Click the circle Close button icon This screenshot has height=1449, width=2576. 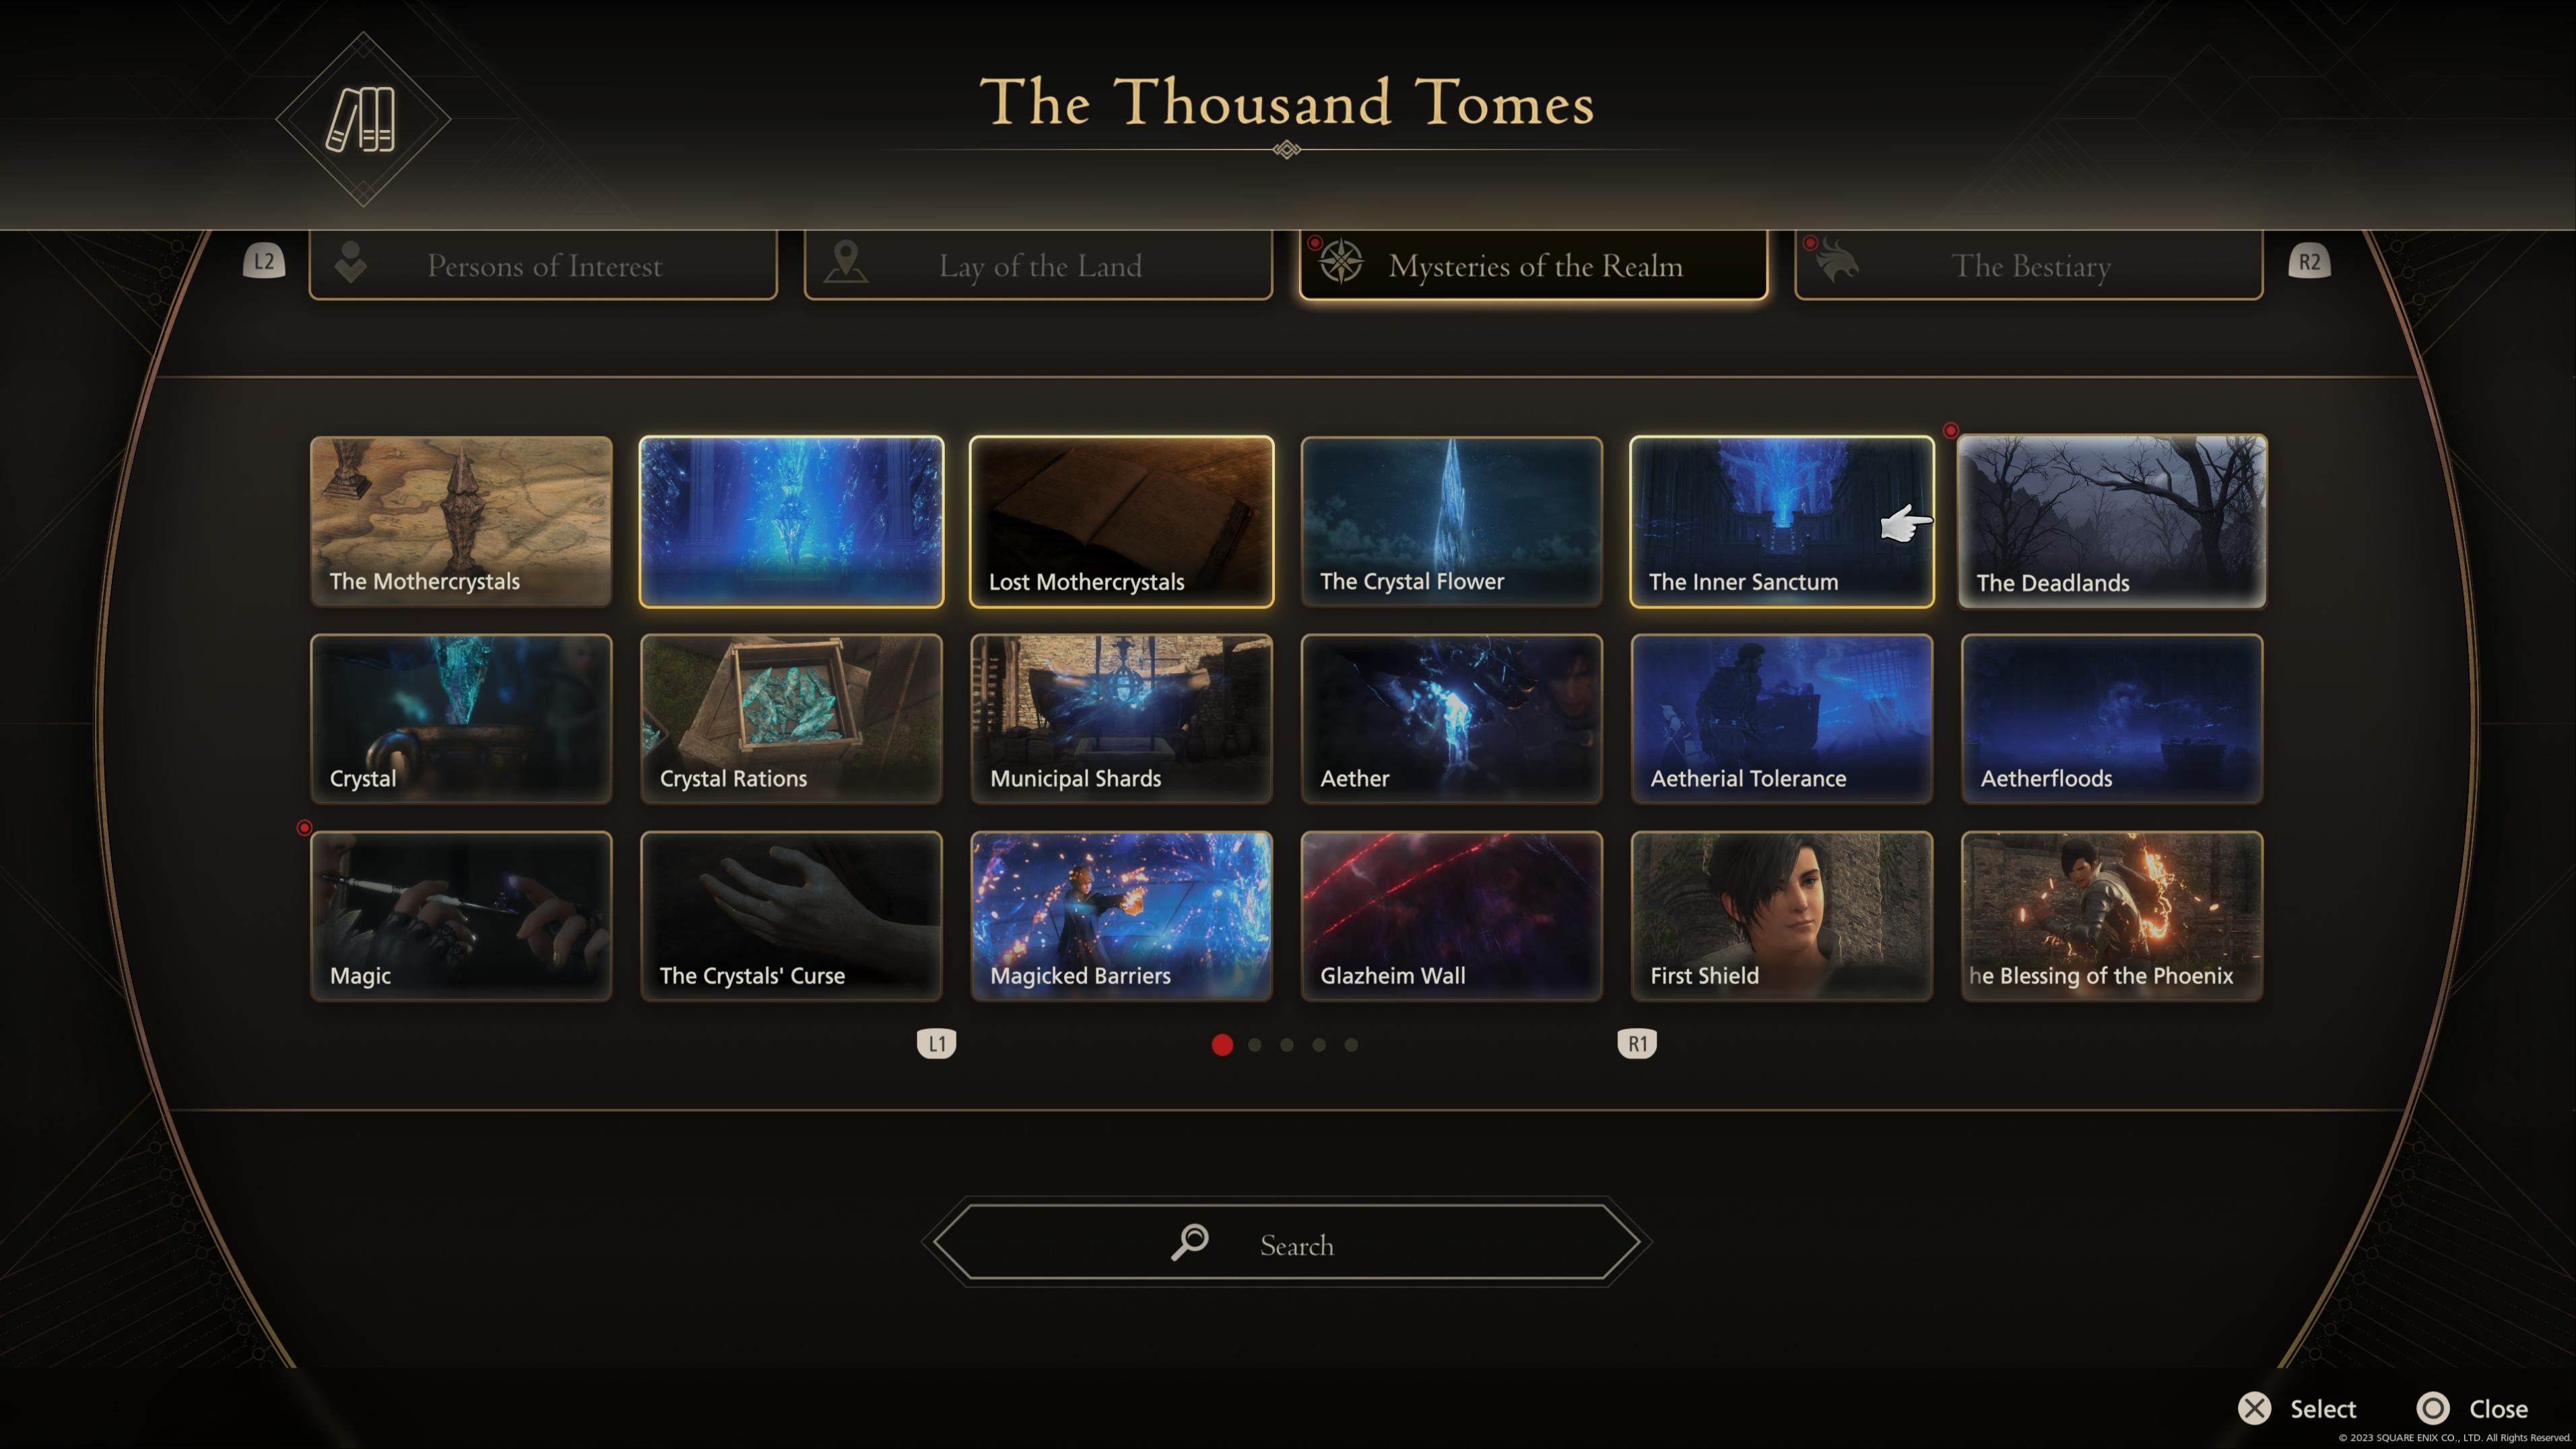point(2432,1408)
